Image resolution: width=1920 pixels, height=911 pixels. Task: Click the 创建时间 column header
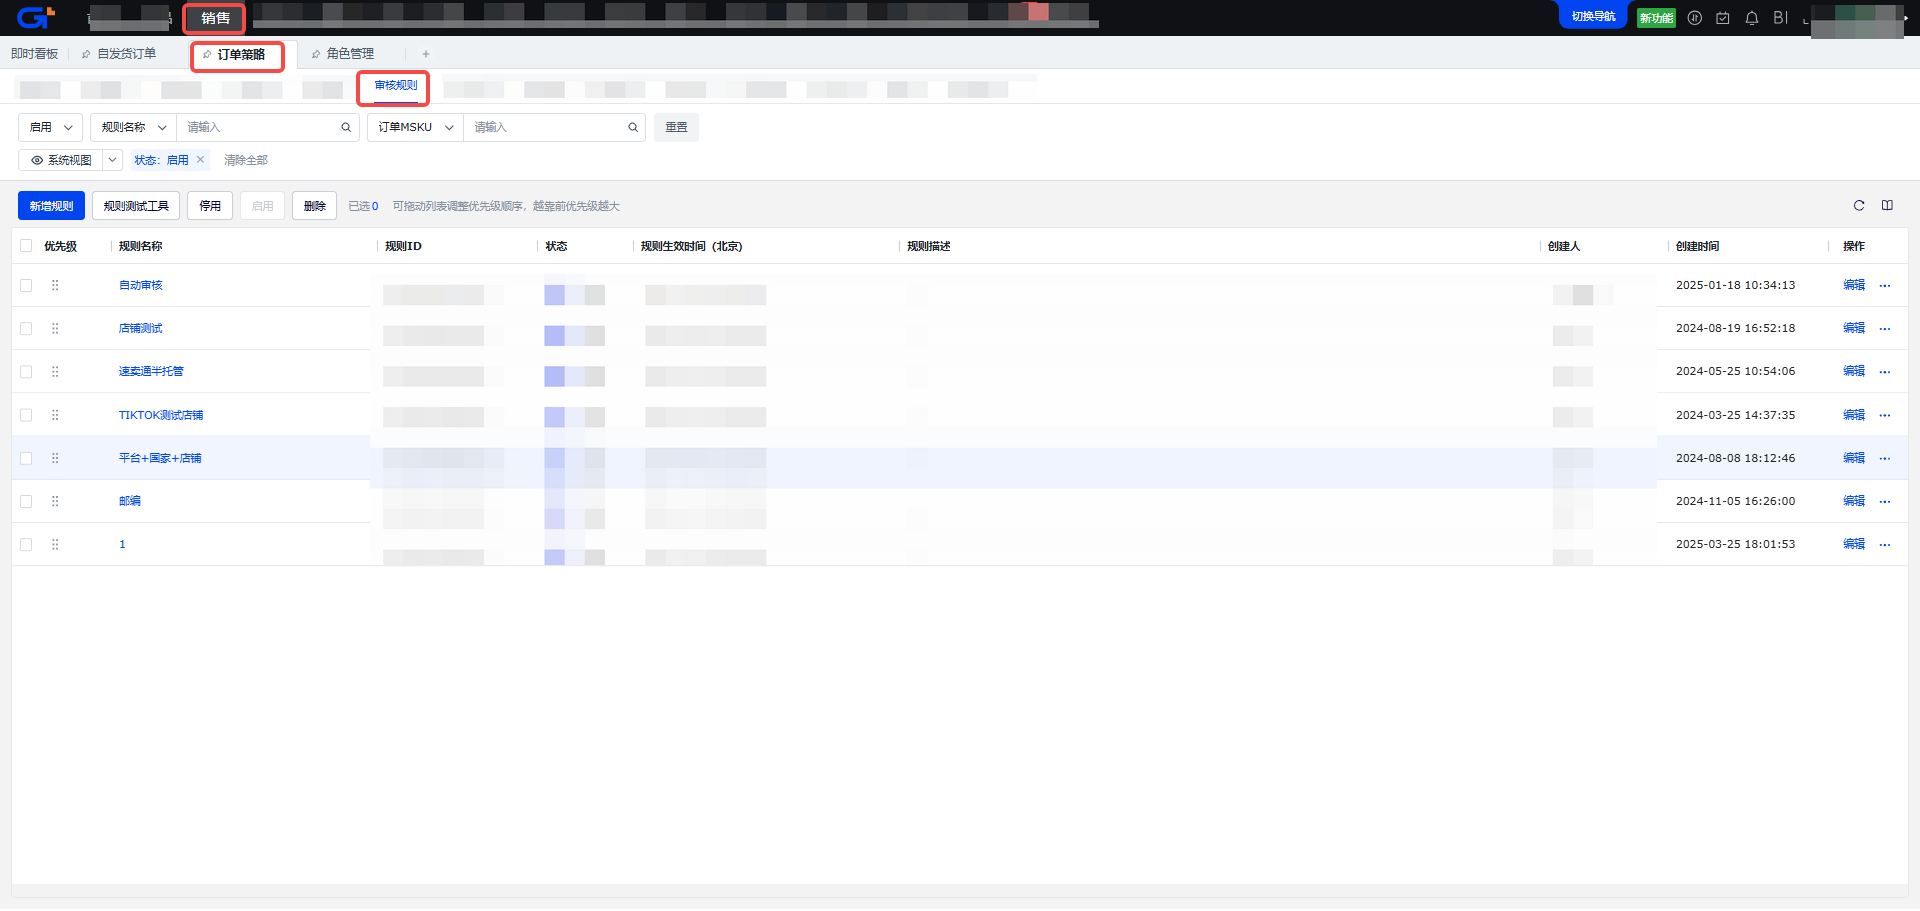click(1698, 246)
